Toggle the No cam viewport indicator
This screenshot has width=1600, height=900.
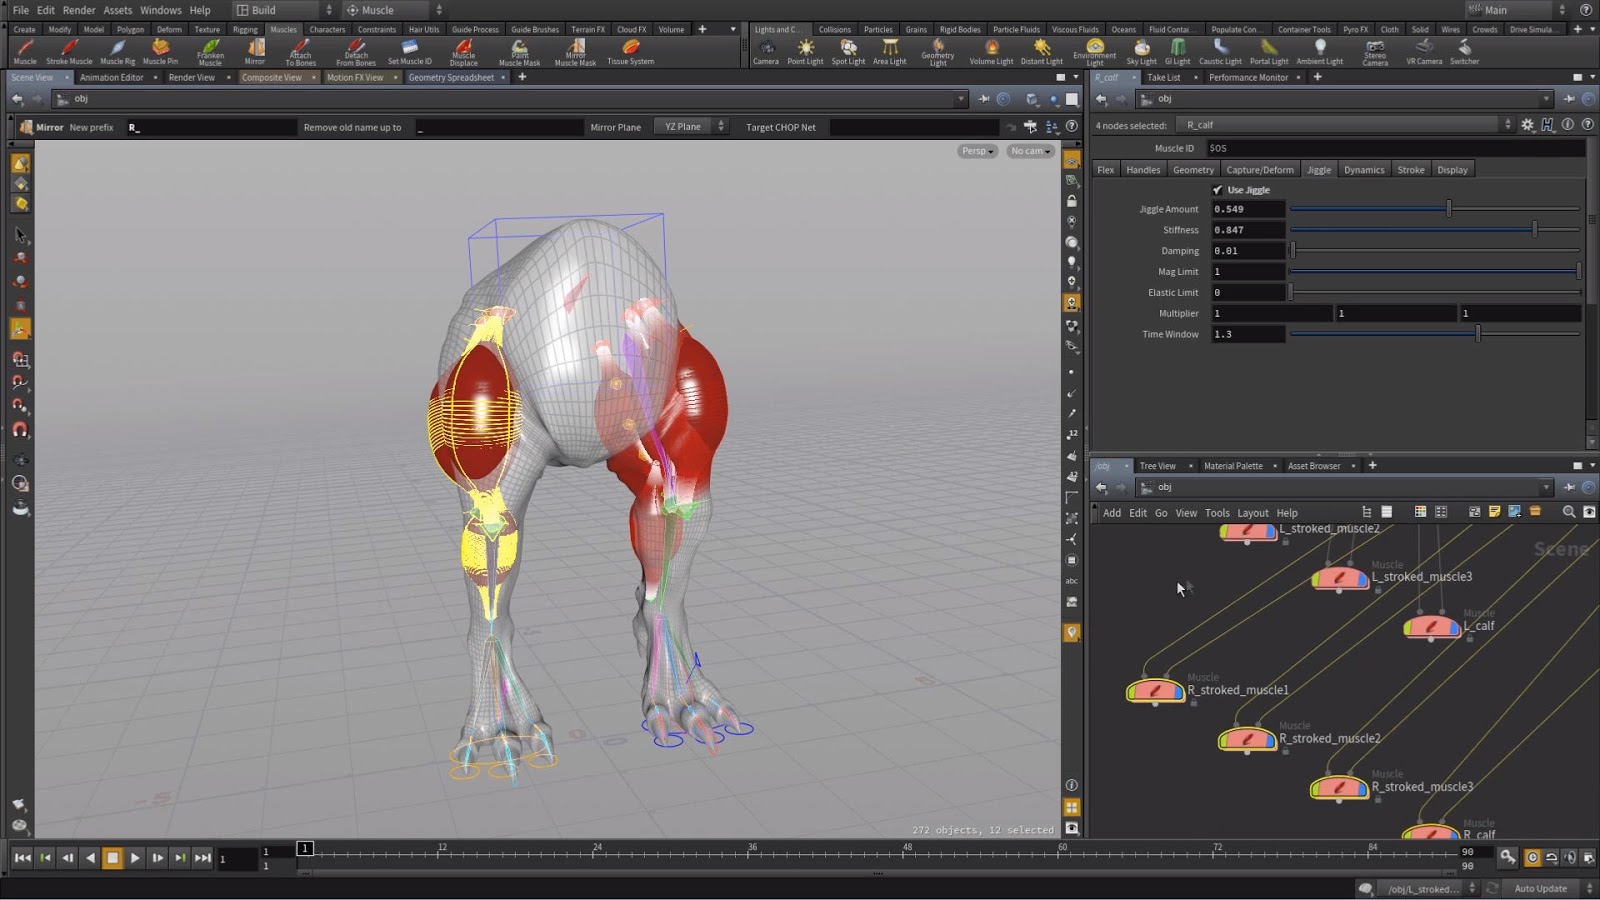tap(1028, 151)
